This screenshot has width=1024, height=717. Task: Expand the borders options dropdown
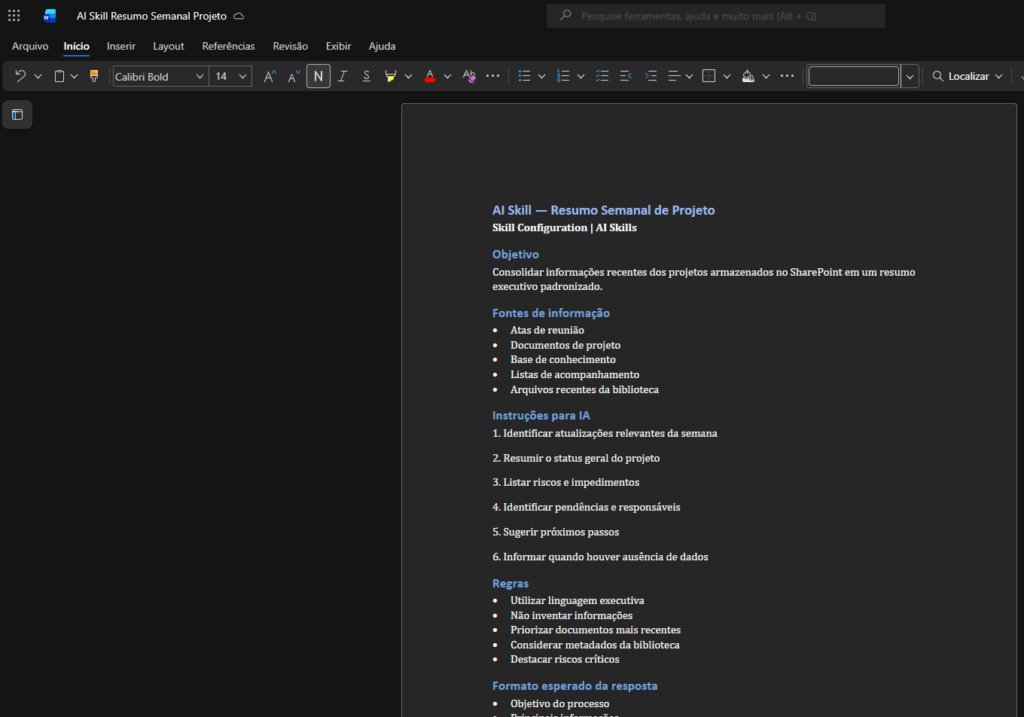coord(727,76)
